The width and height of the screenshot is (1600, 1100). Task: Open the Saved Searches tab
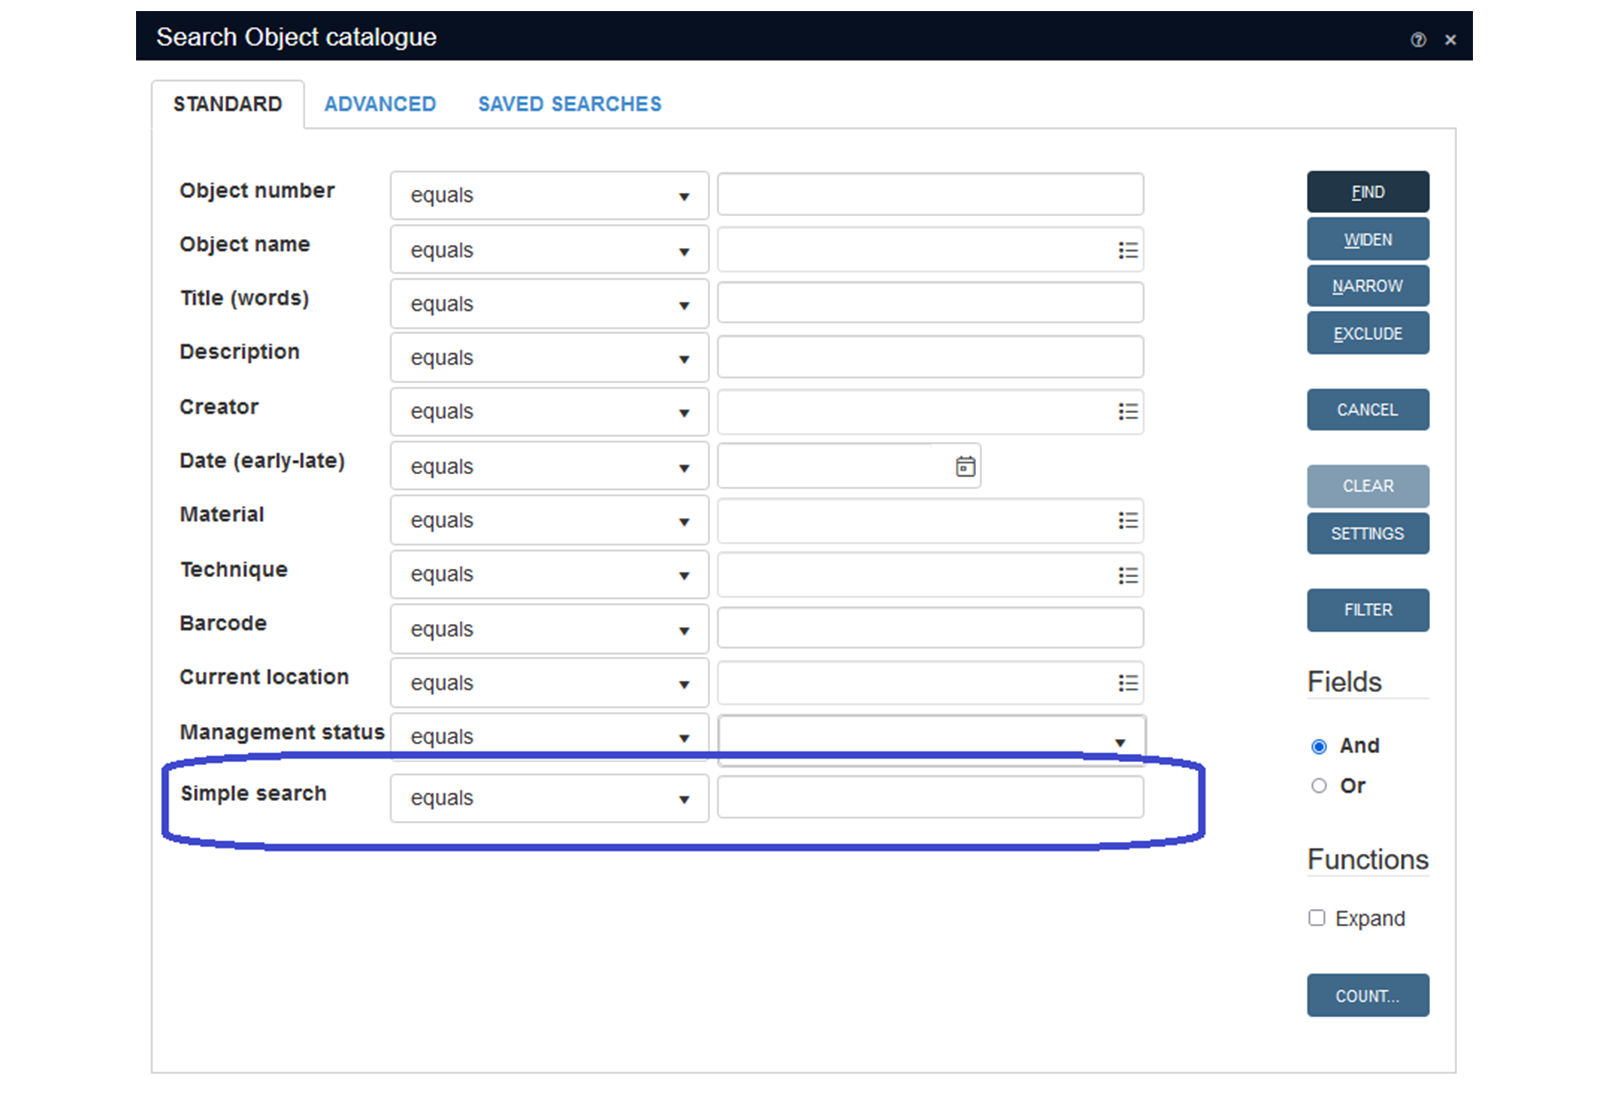[x=569, y=104]
